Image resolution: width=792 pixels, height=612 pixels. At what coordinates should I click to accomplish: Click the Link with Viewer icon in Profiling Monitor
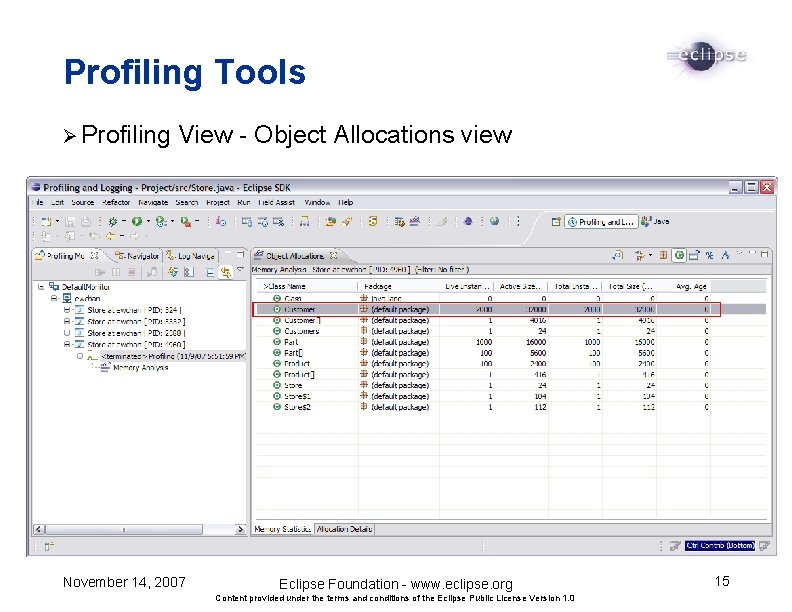[225, 272]
